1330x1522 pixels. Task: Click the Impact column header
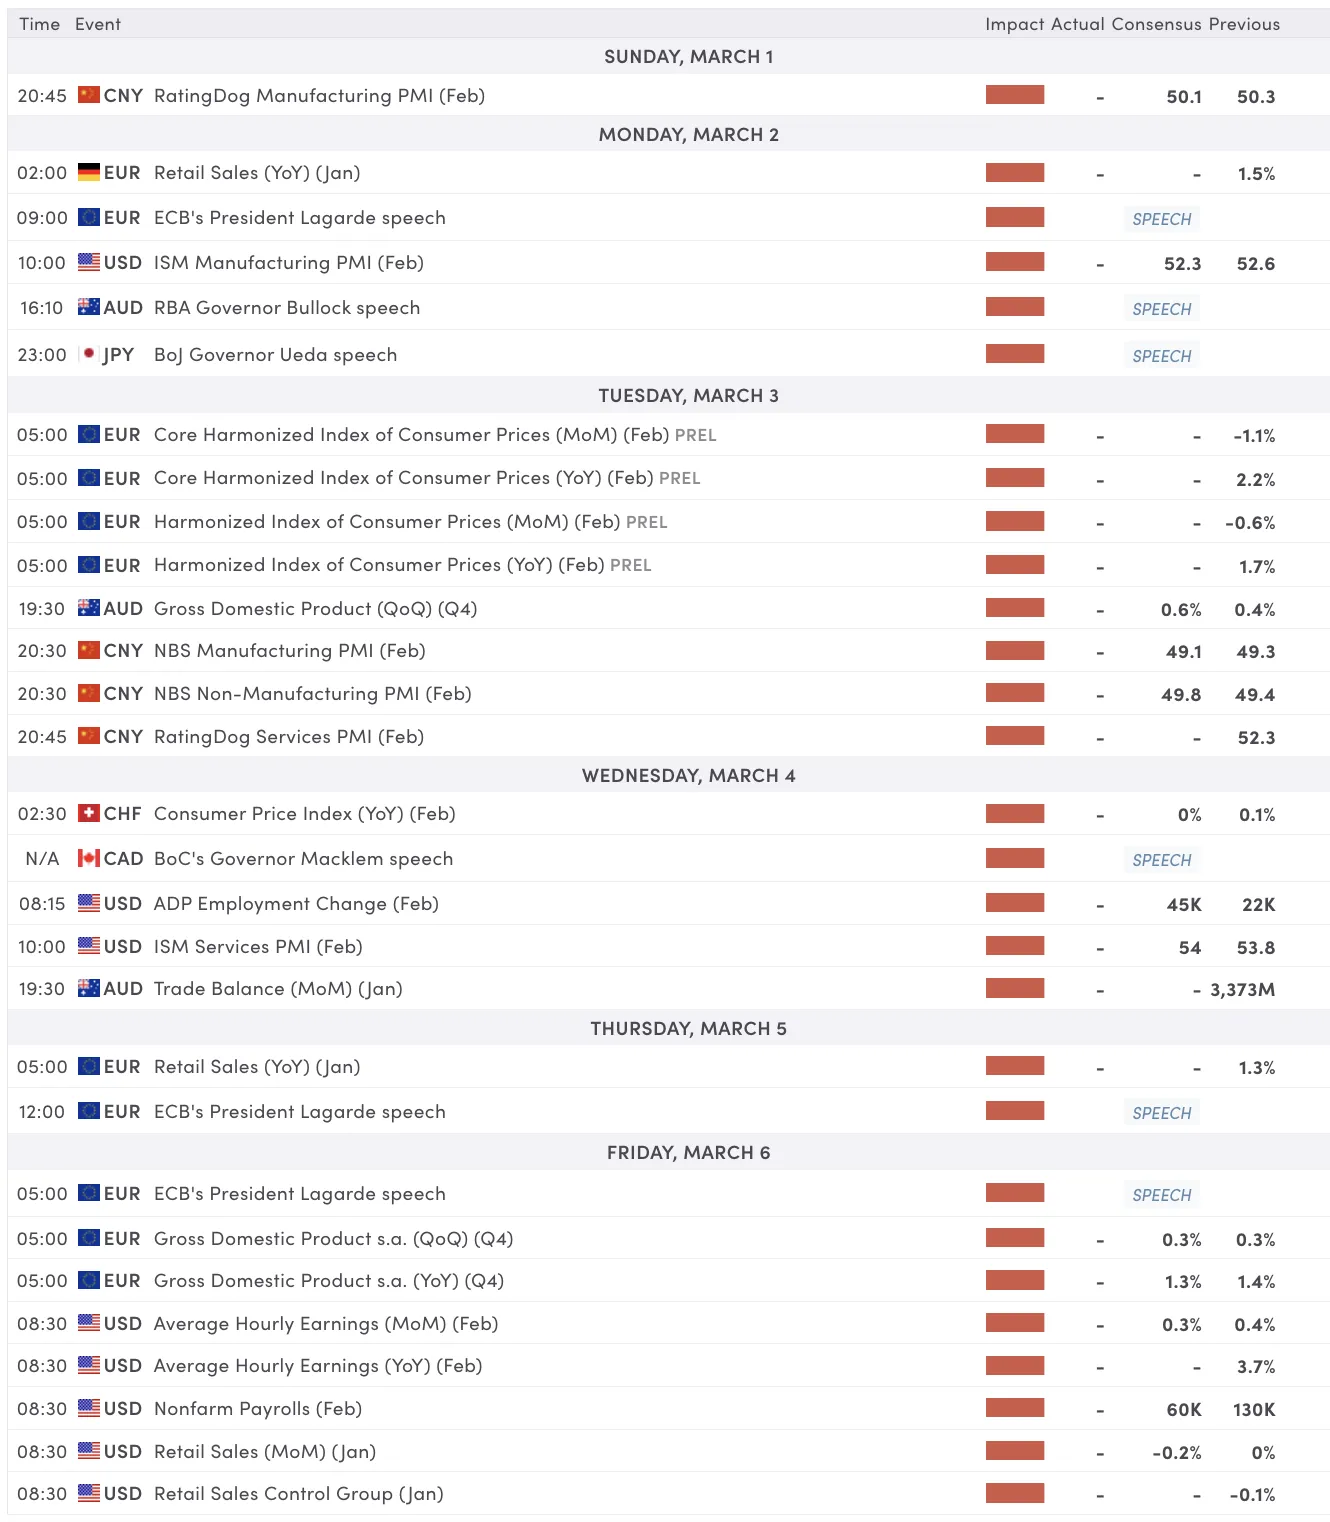tap(1014, 24)
